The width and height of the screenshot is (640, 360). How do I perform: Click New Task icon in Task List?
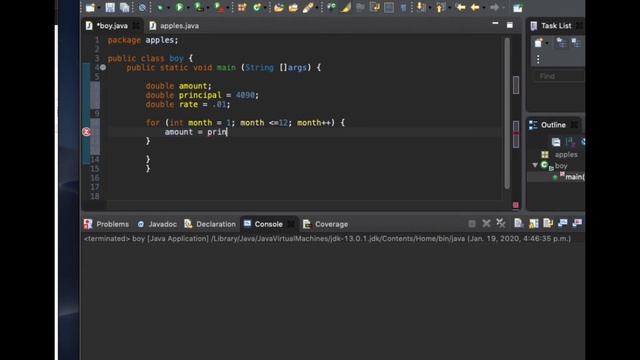[x=538, y=42]
